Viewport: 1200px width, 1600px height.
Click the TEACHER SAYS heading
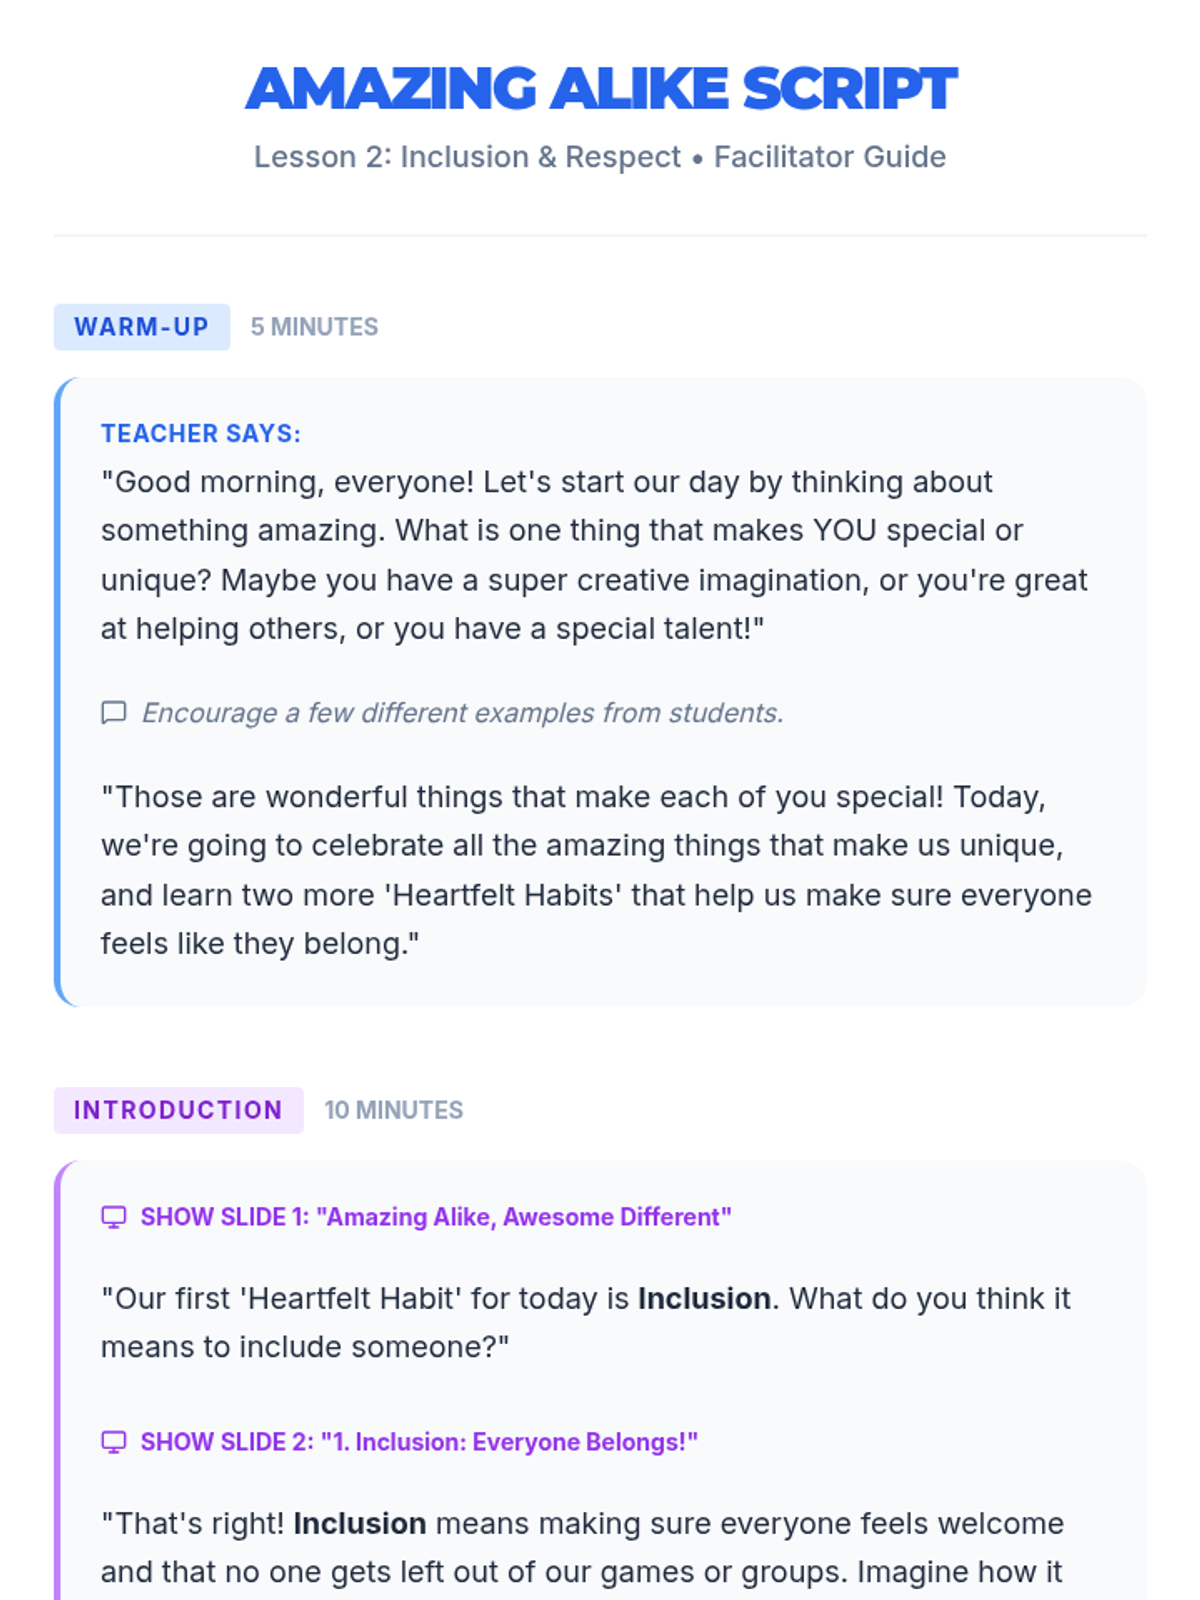(200, 433)
